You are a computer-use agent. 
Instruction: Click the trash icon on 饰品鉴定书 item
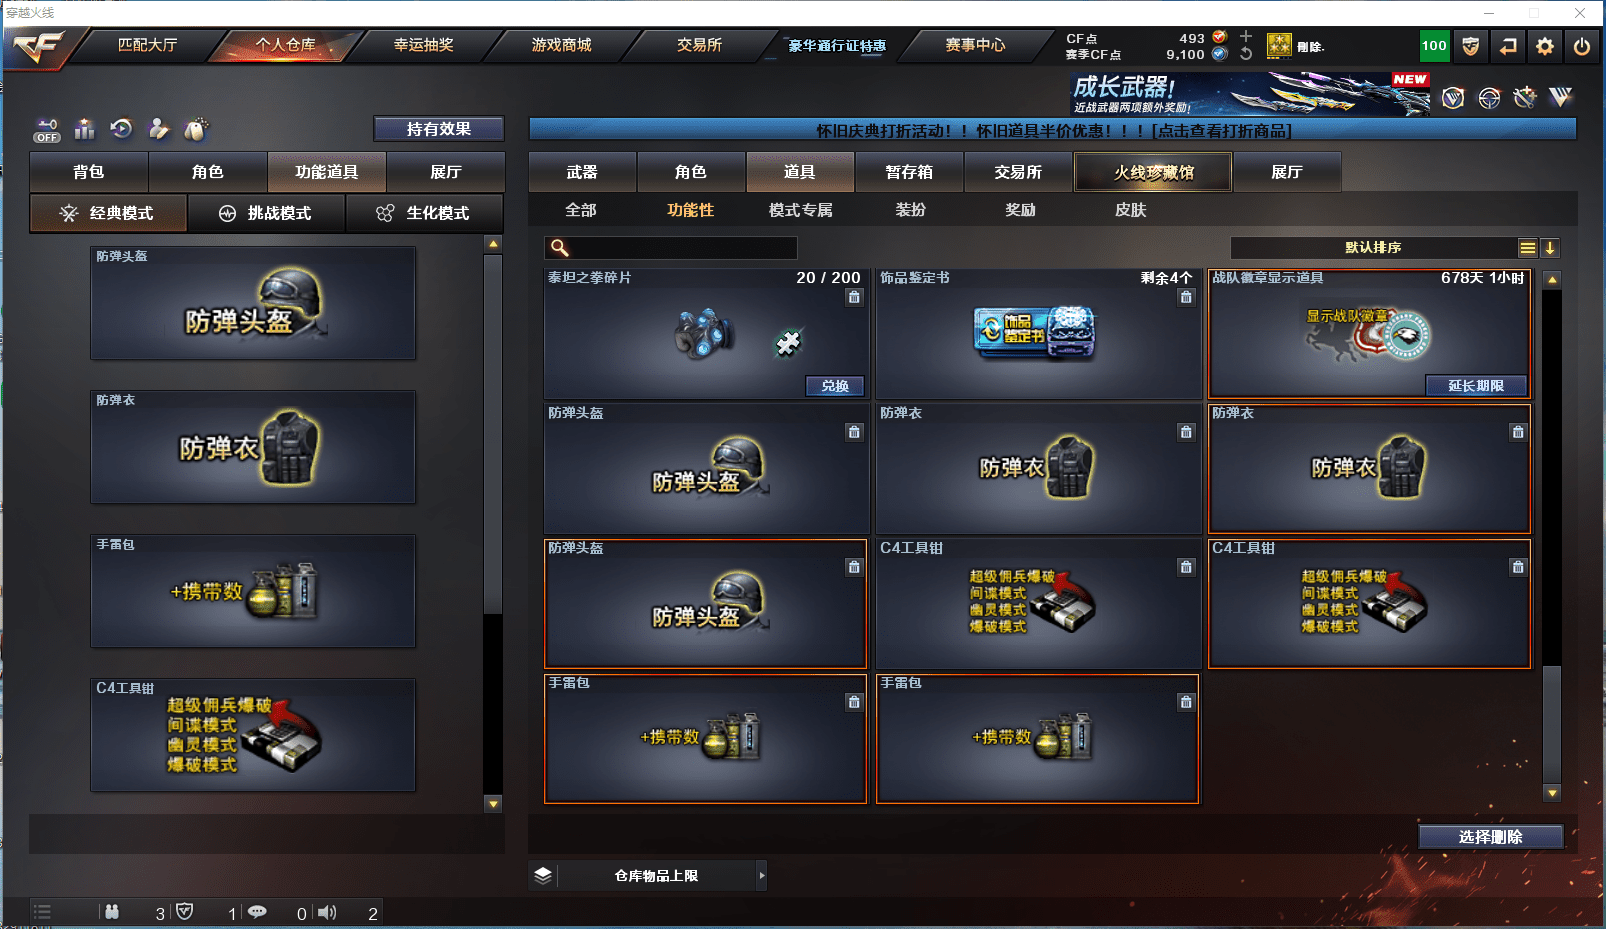point(1186,297)
